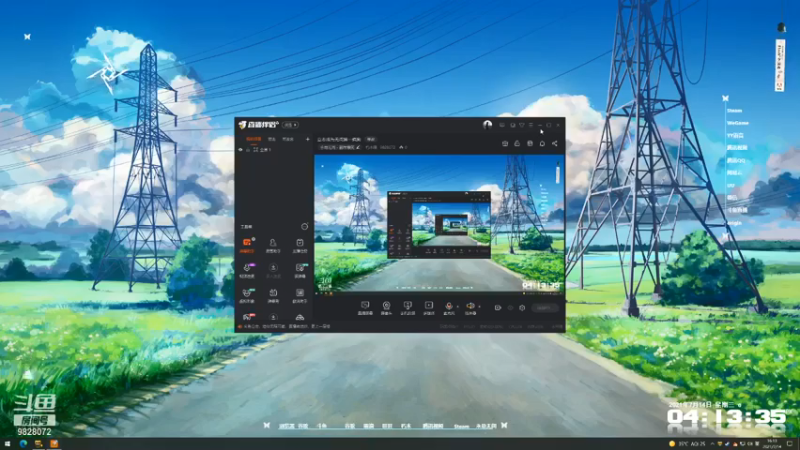Screen dimensions: 800x450
Task: Expand the arrow beside the microphone icon
Action: (x=458, y=307)
